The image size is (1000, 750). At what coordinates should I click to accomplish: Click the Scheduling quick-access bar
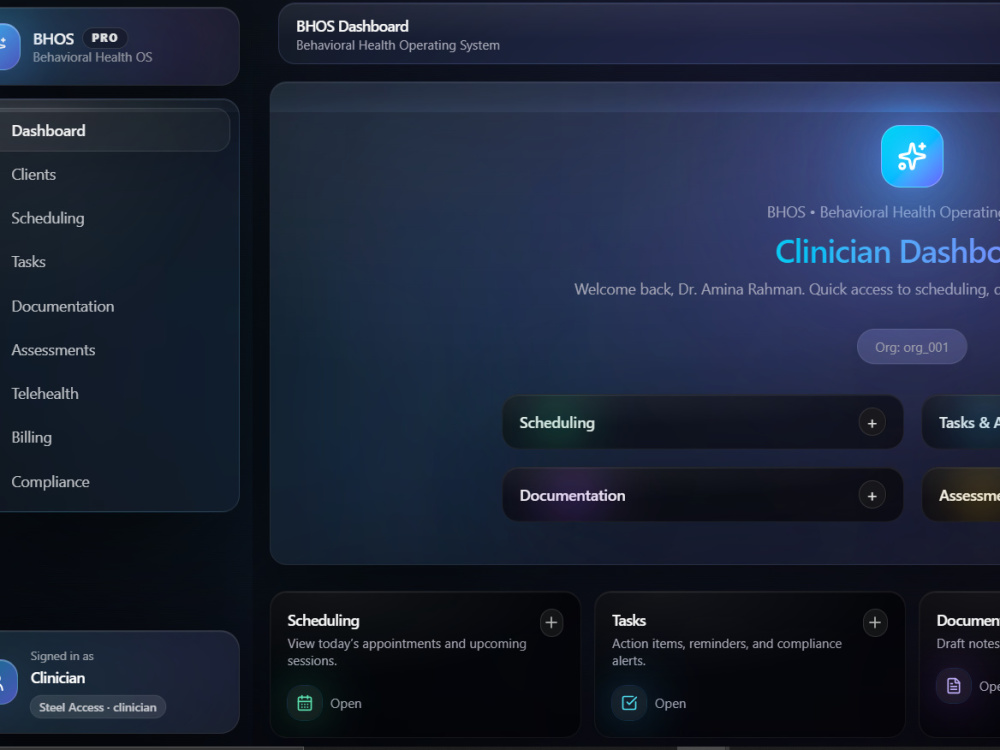702,423
